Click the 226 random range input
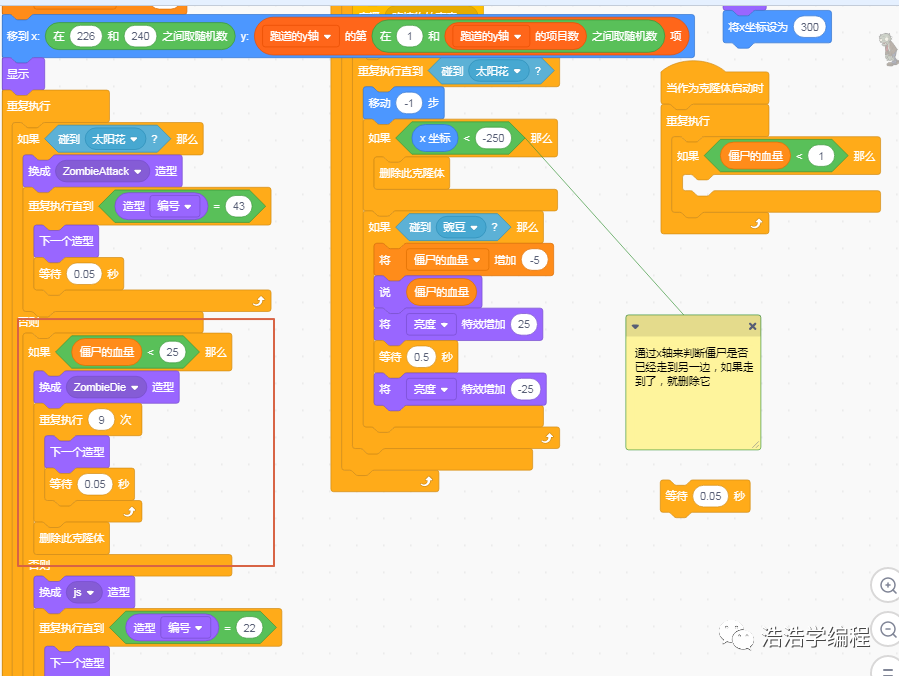The width and height of the screenshot is (899, 676). [x=85, y=36]
